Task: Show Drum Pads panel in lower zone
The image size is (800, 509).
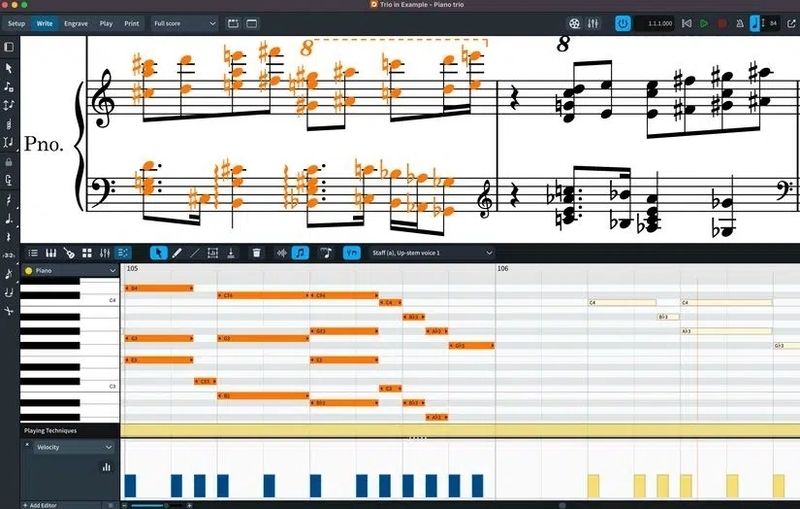Action: coord(87,253)
